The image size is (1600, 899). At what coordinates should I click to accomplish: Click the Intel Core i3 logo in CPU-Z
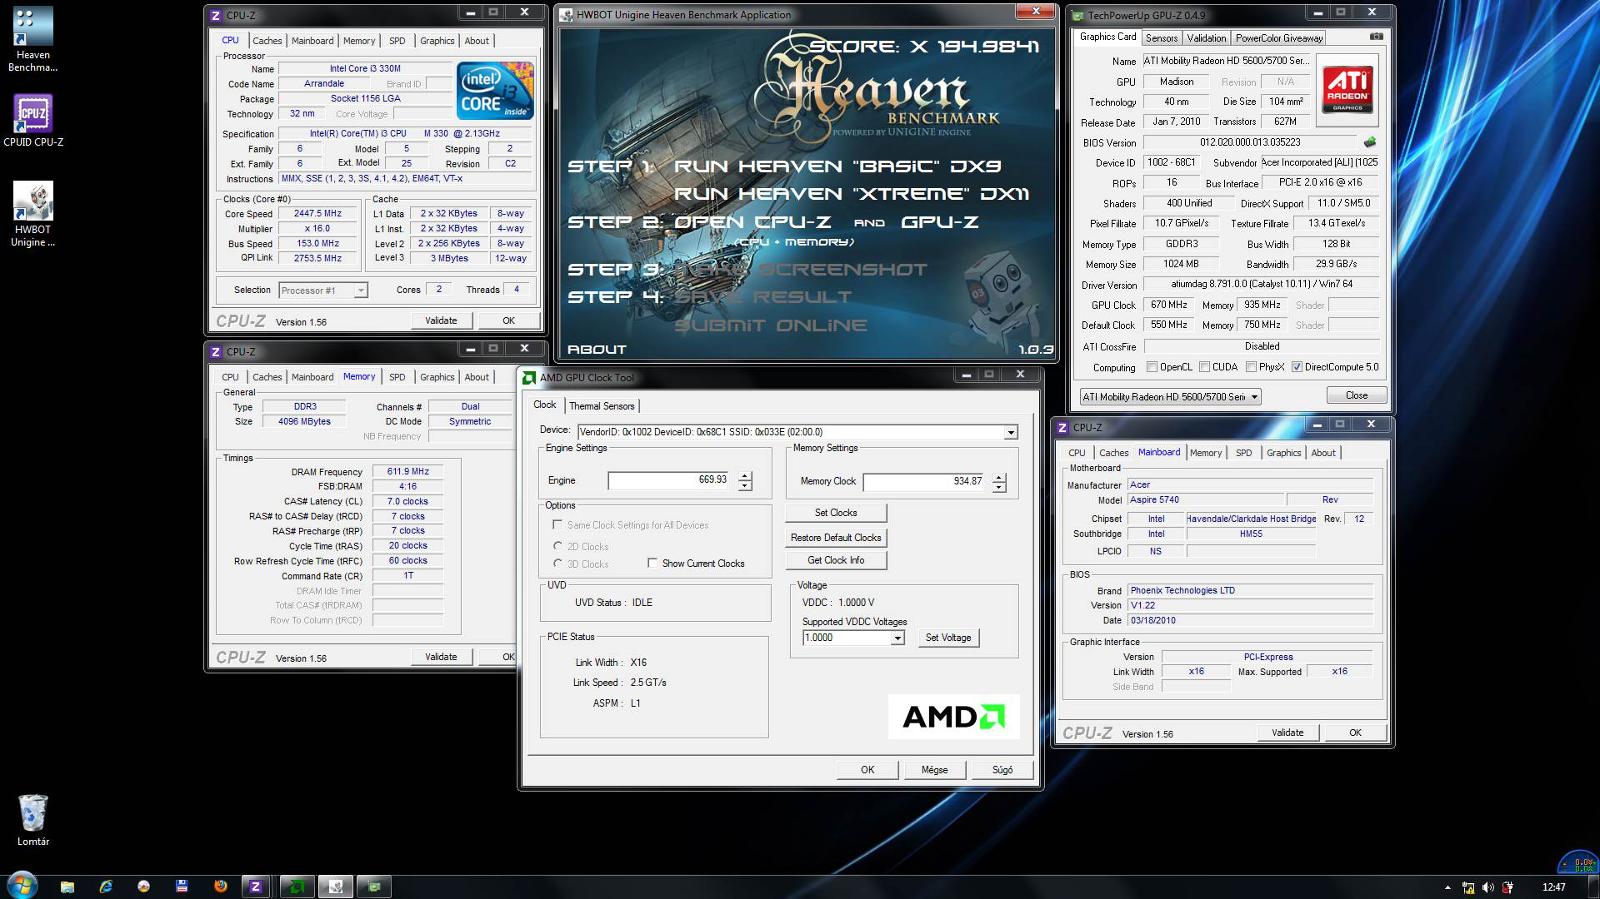494,91
